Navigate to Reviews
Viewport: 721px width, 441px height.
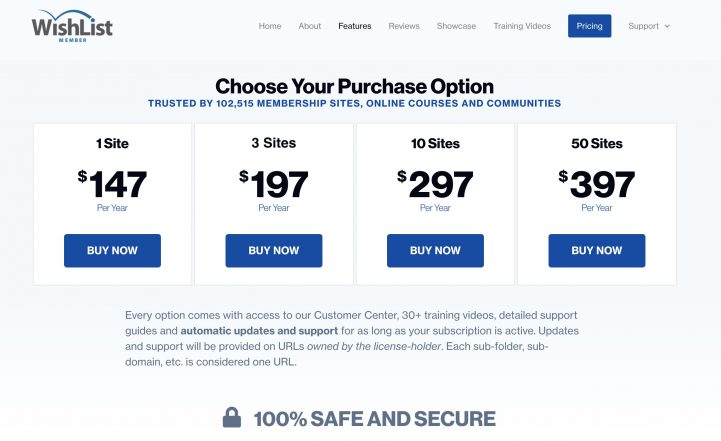[x=404, y=26]
